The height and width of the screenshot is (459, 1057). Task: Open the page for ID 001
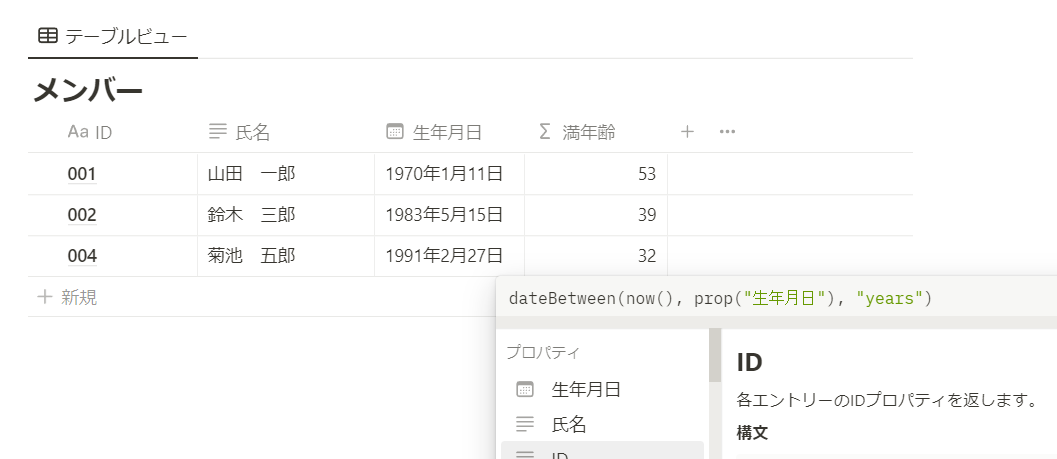[x=82, y=175]
